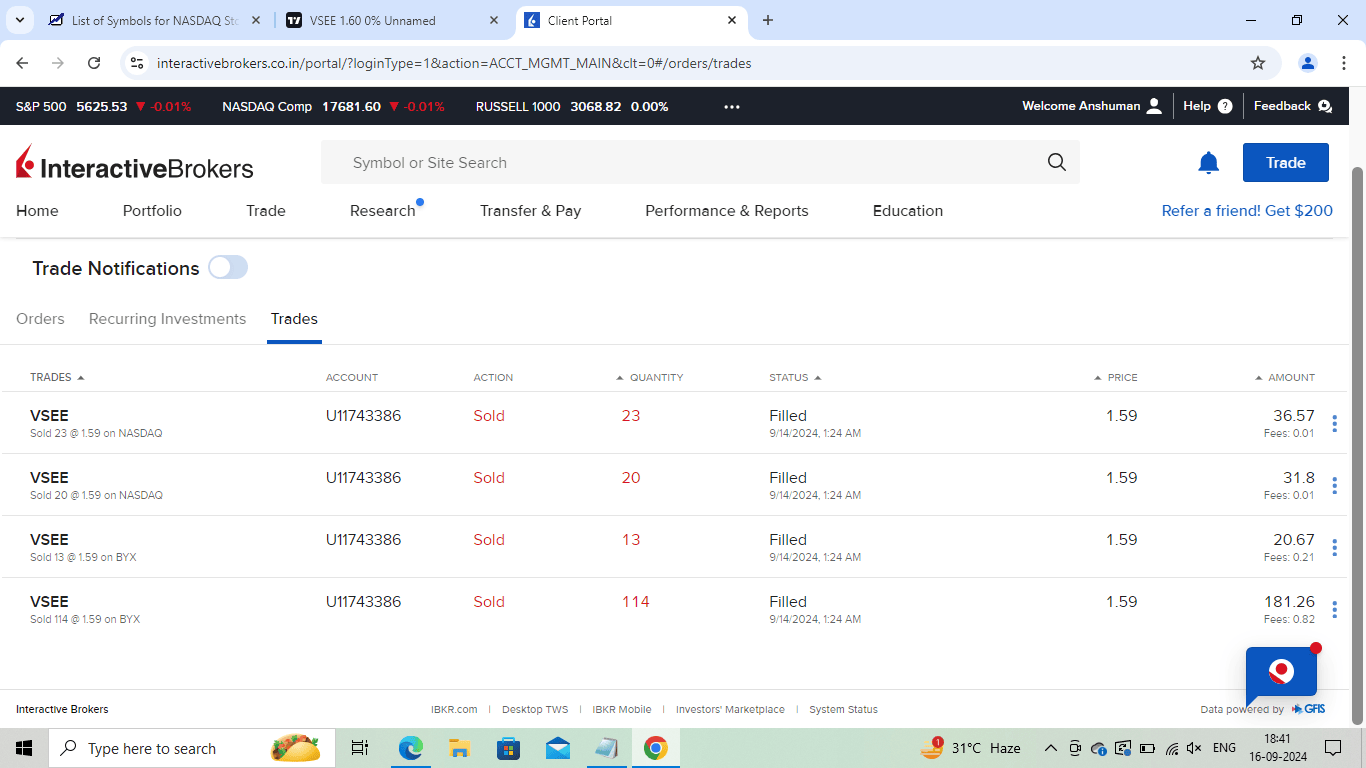Sort the table by the AMOUNT column
The width and height of the screenshot is (1366, 768).
click(1285, 378)
